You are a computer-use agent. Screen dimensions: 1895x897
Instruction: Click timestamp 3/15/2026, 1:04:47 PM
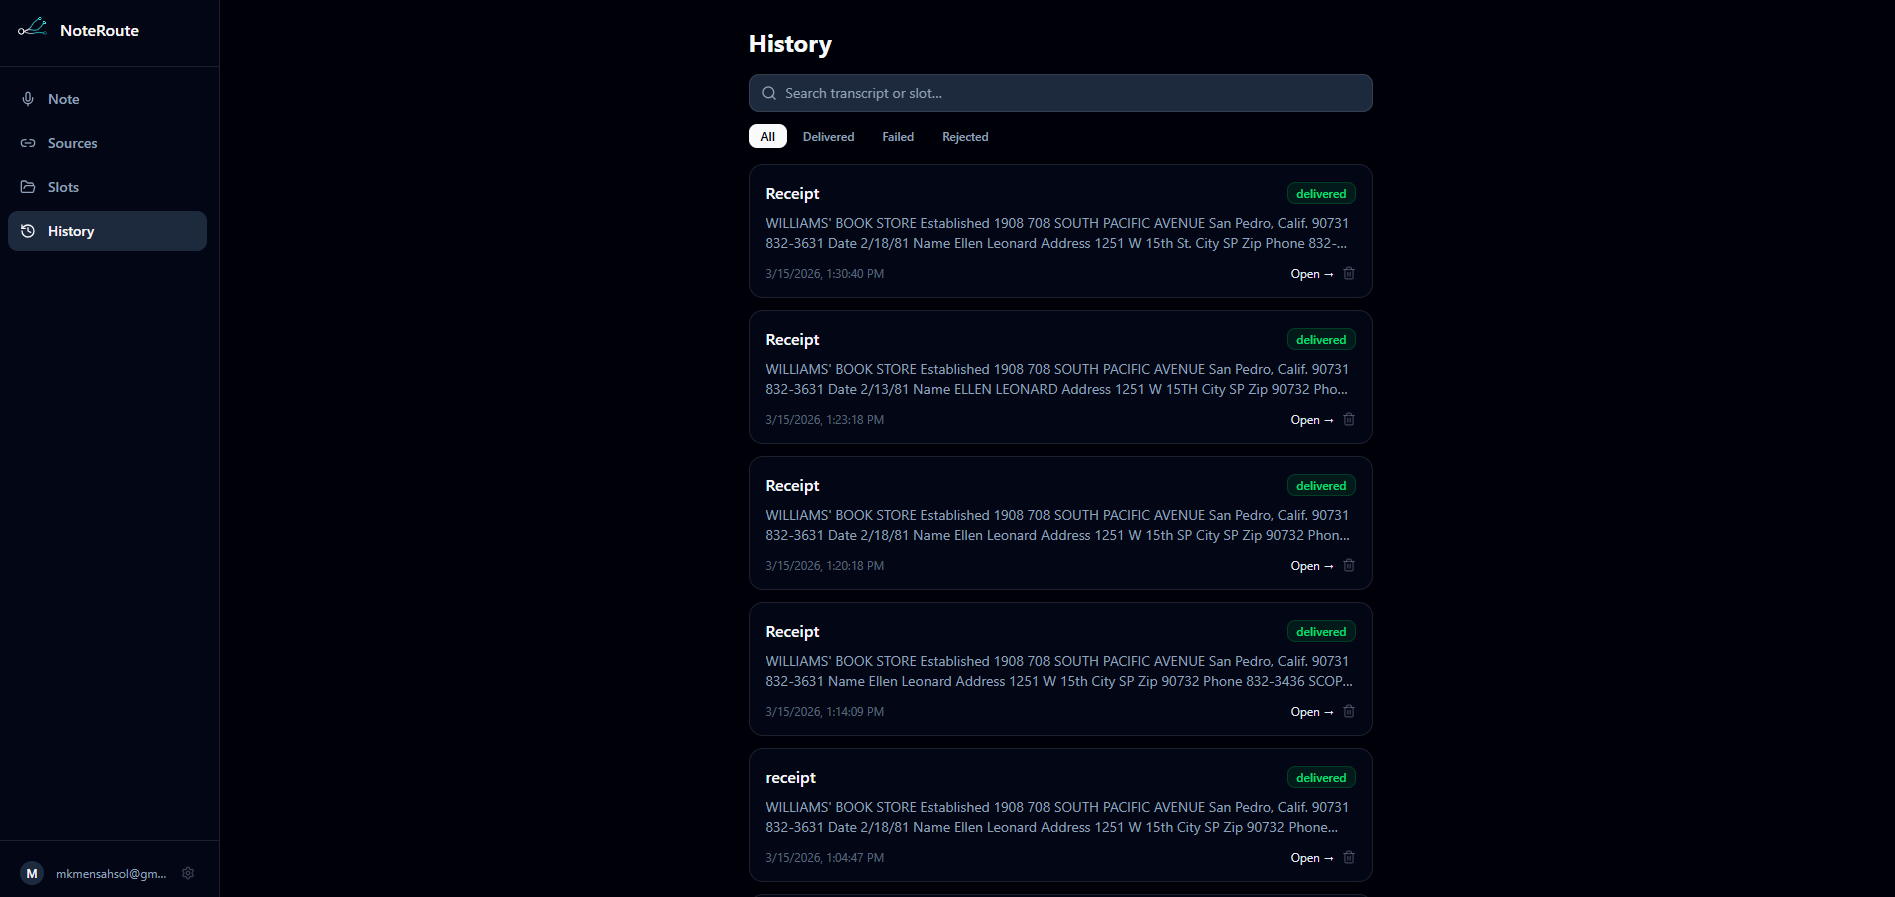click(x=825, y=858)
